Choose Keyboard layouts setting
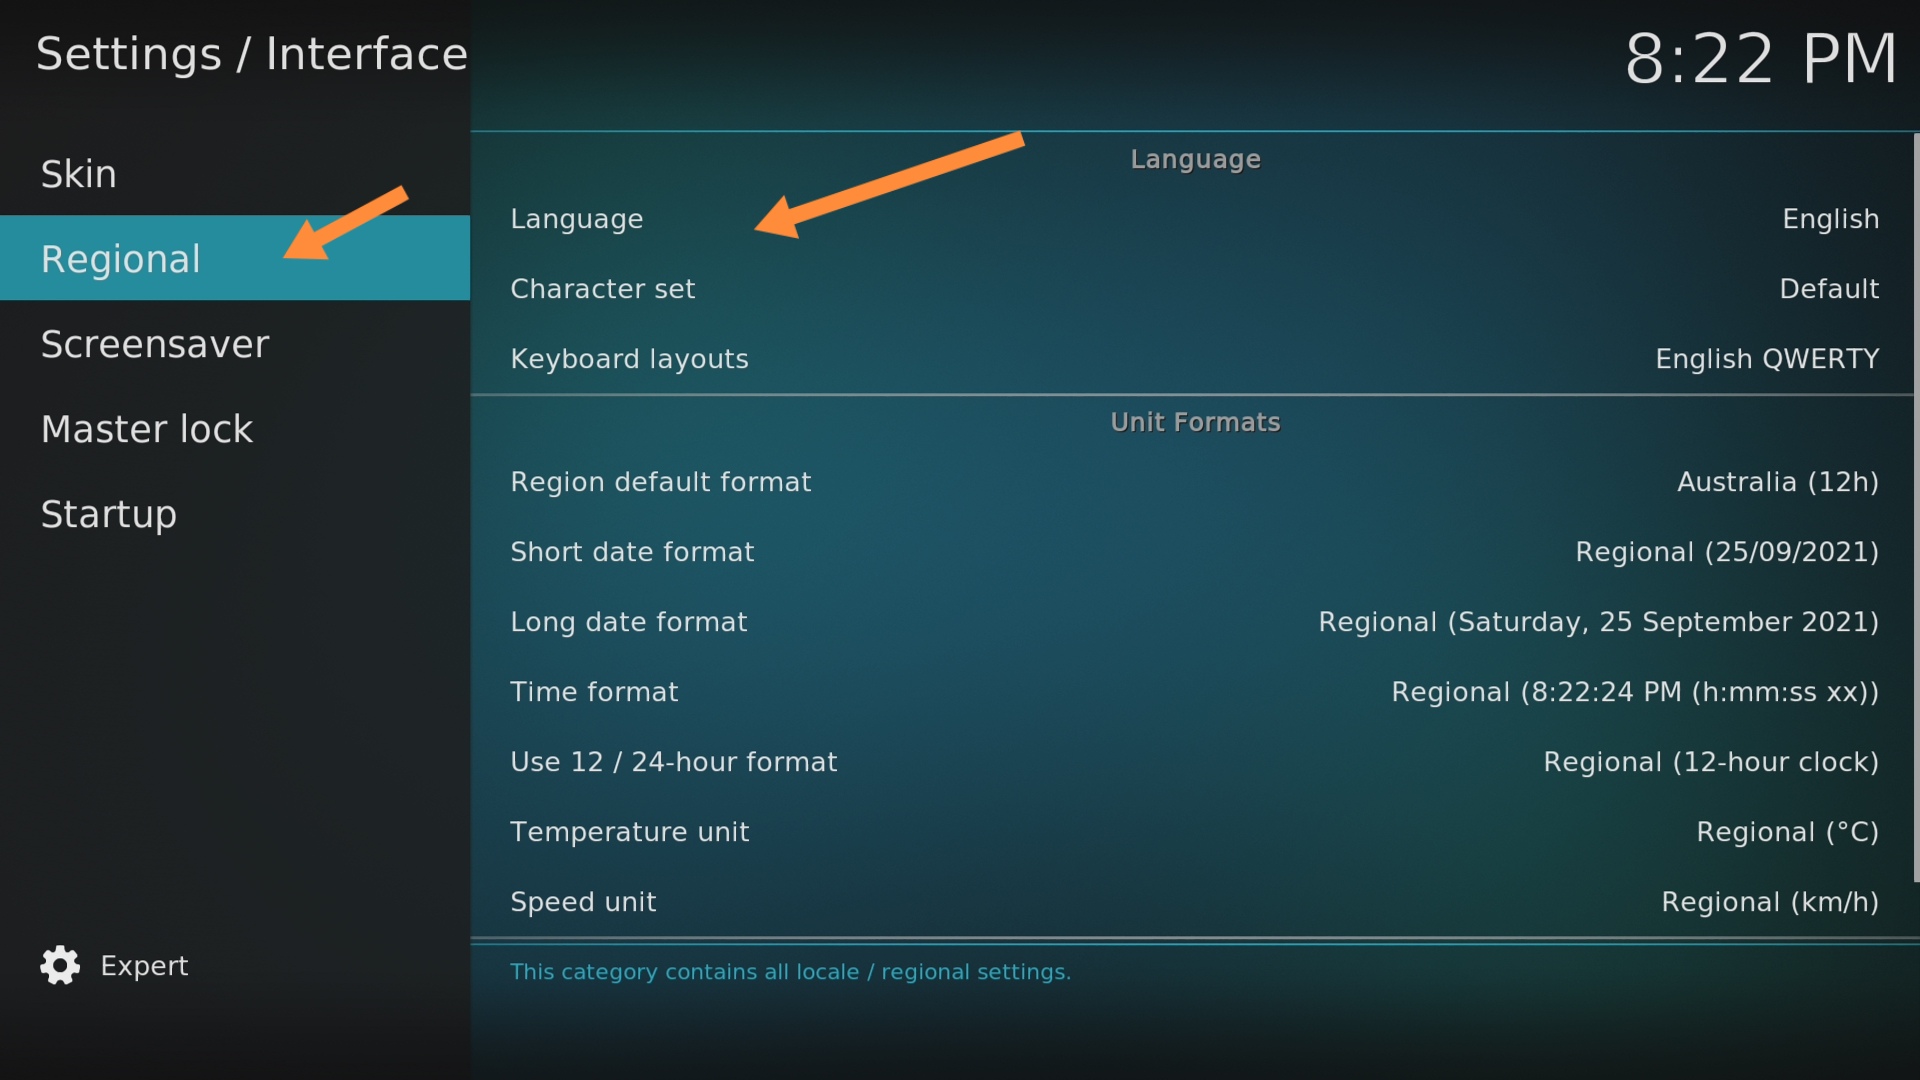 (1194, 359)
